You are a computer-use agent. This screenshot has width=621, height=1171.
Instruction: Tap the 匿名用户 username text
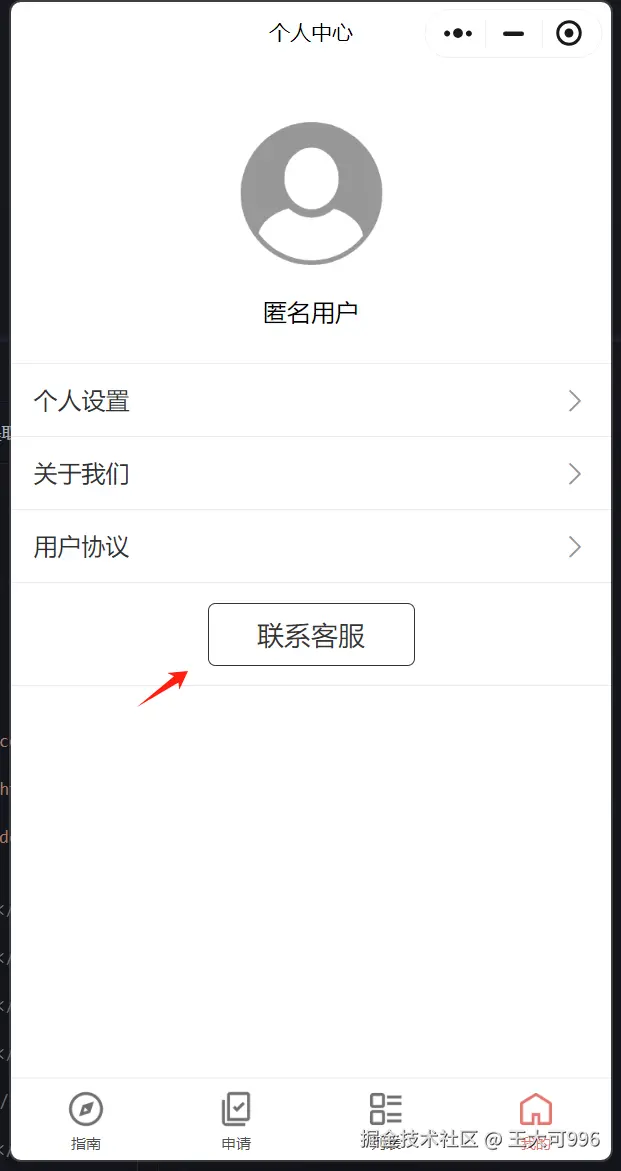[x=311, y=314]
